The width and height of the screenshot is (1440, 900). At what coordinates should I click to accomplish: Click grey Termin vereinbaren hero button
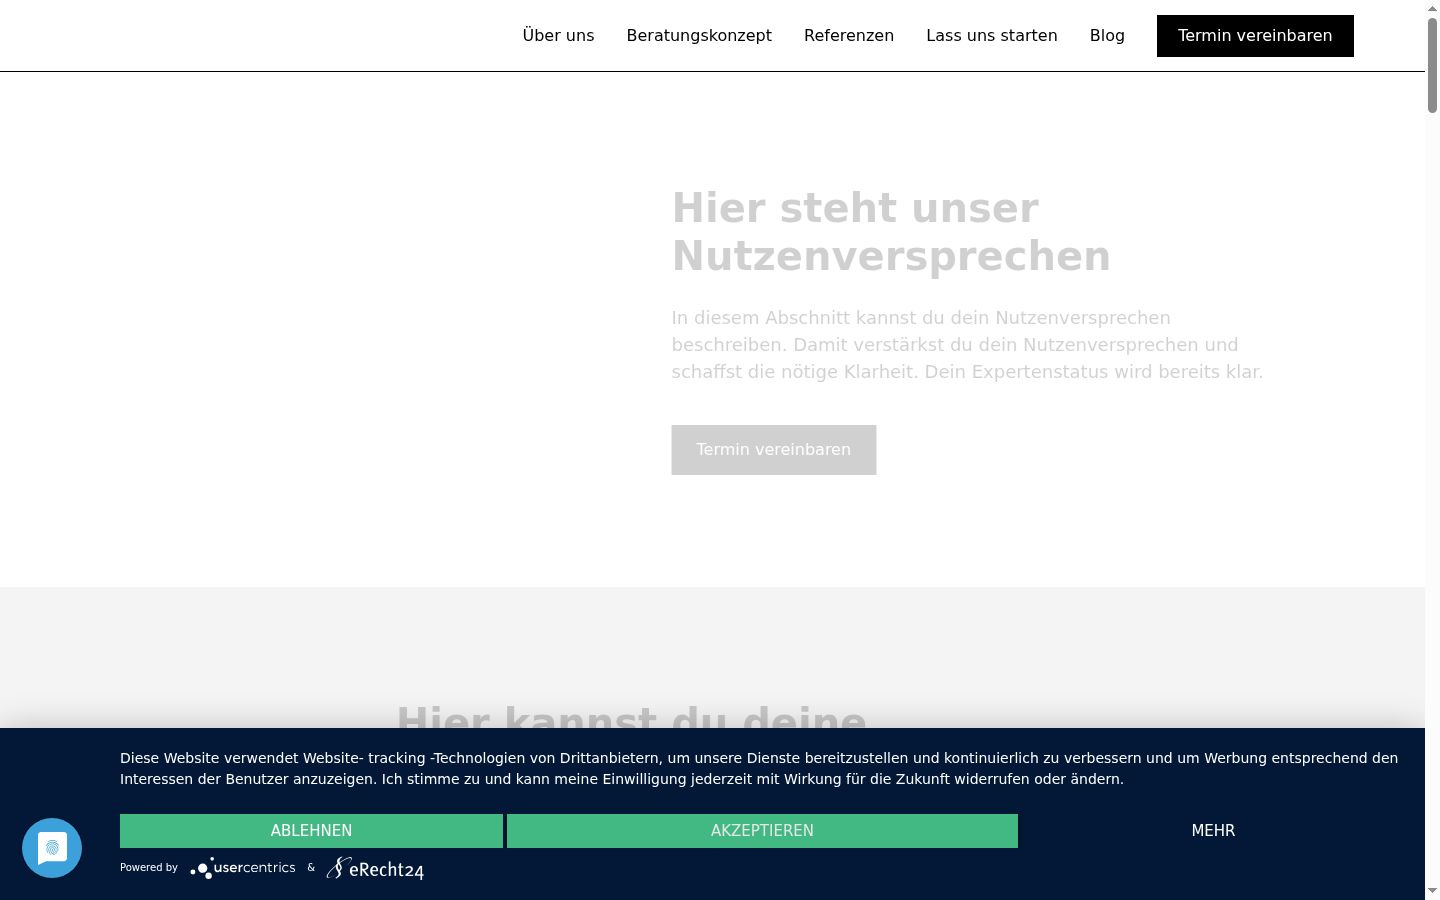[x=774, y=450]
